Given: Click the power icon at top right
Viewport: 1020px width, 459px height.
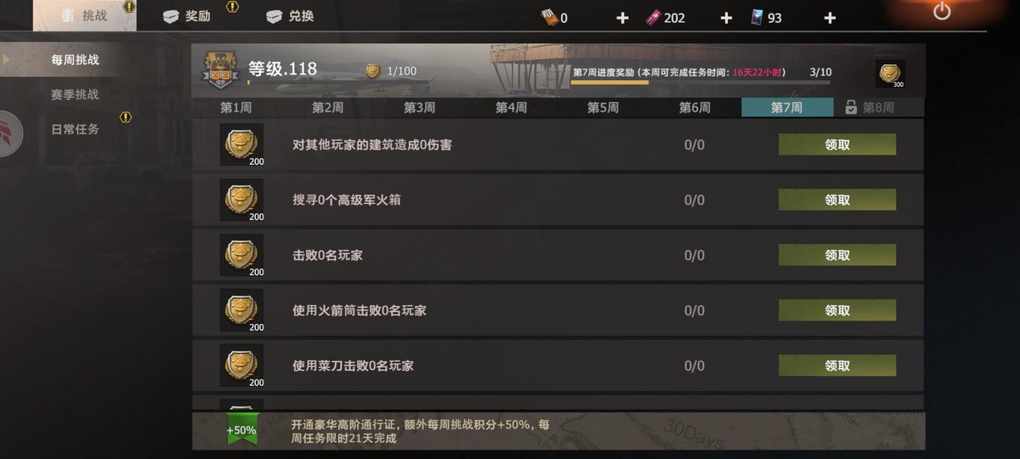Looking at the screenshot, I should pos(941,11).
